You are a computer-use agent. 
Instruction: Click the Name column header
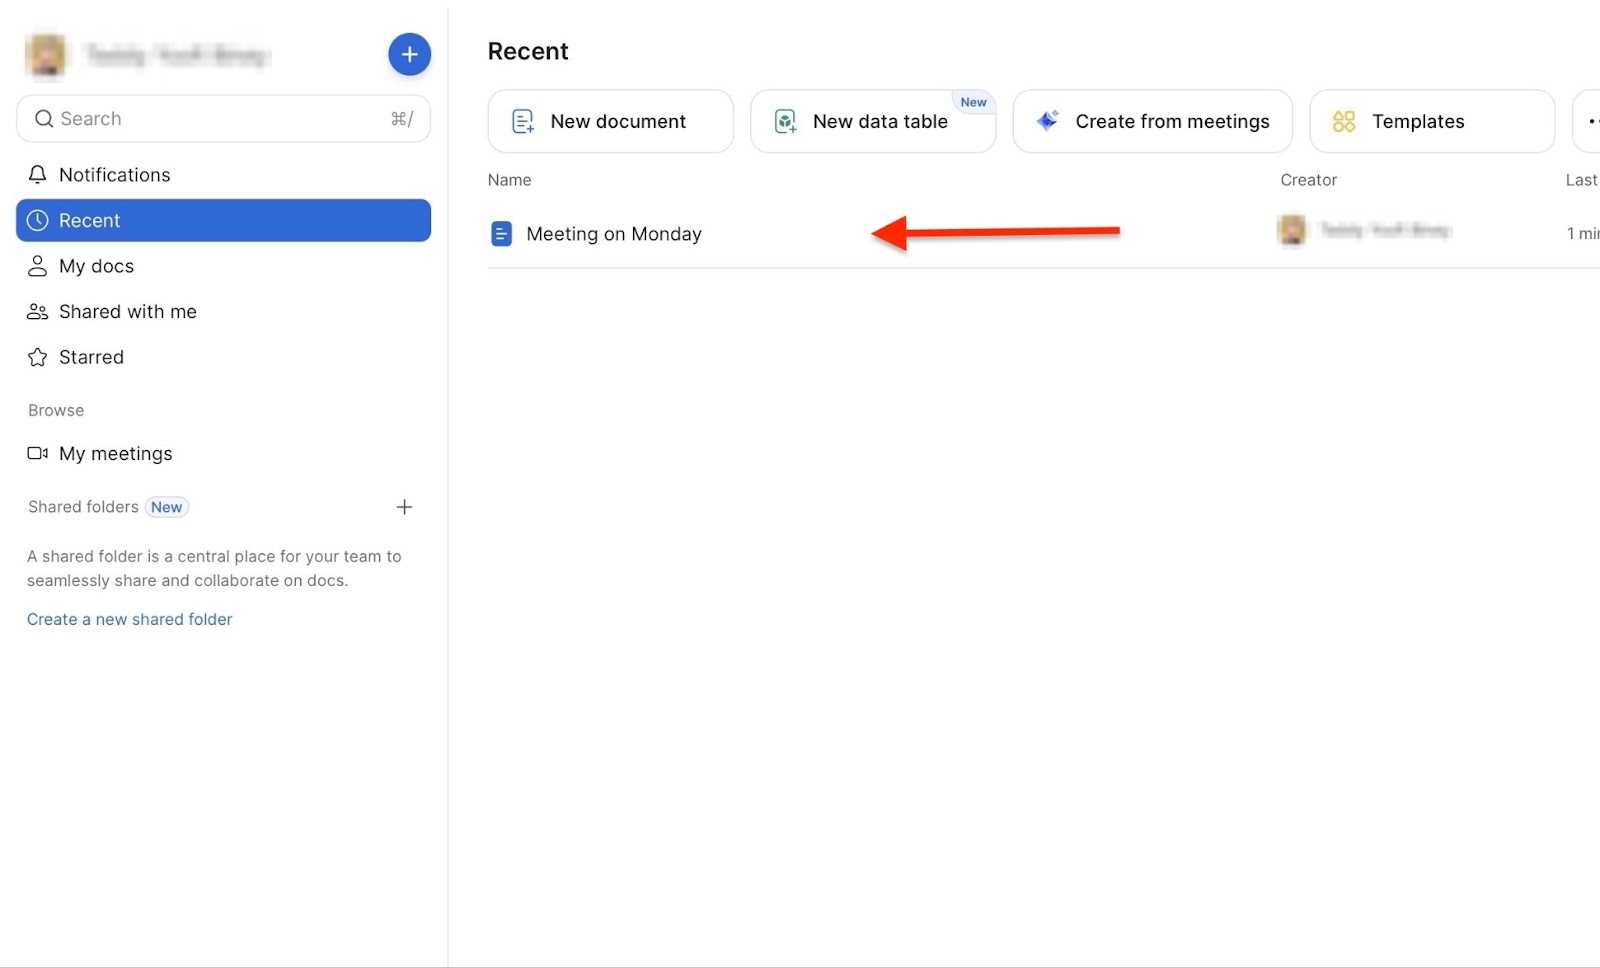pyautogui.click(x=509, y=180)
